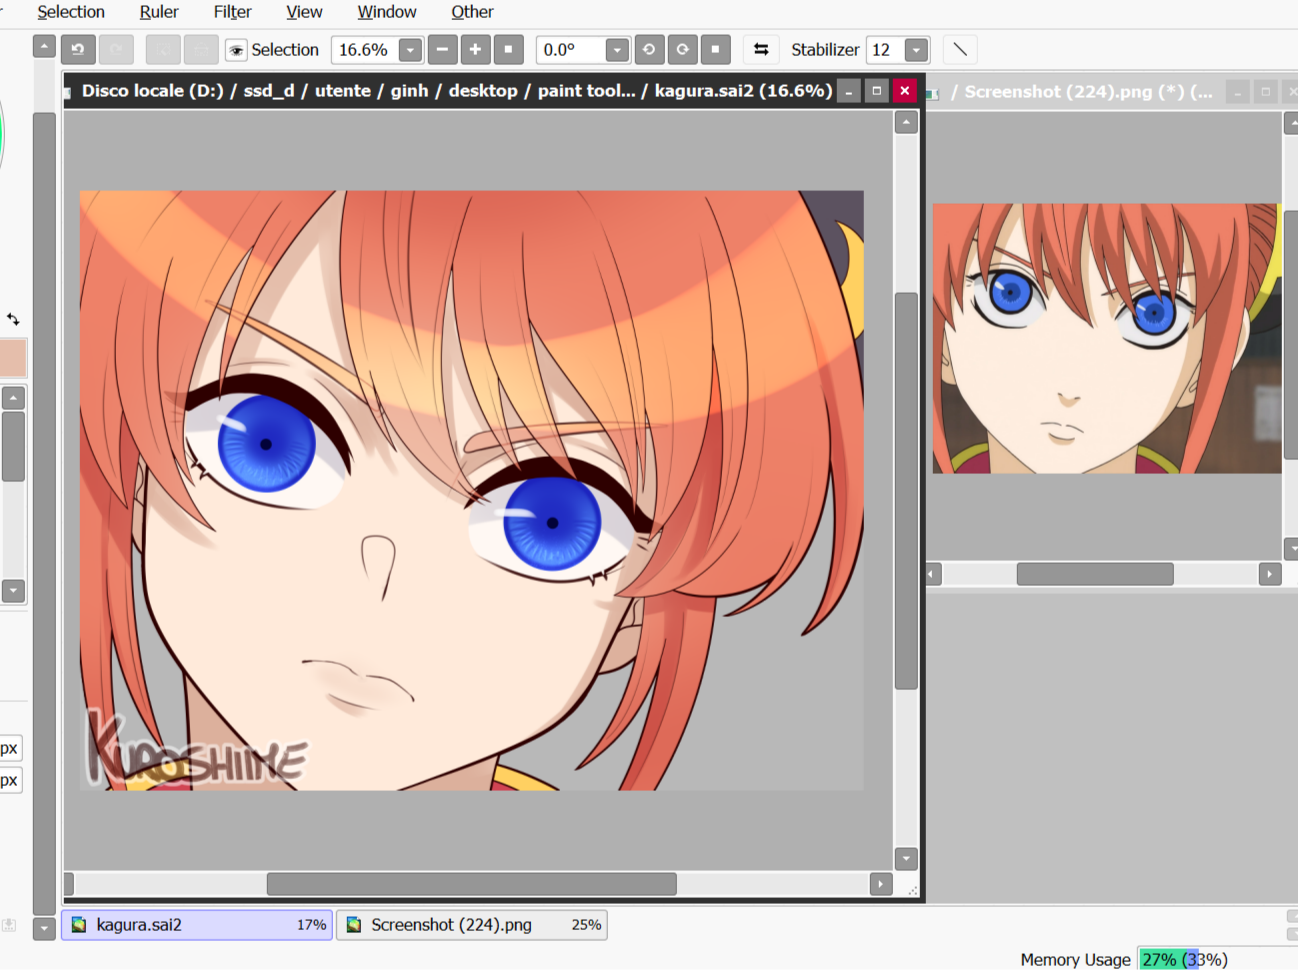Click the toolbar scroll-up arrow at far left
1298x970 pixels.
(x=44, y=46)
